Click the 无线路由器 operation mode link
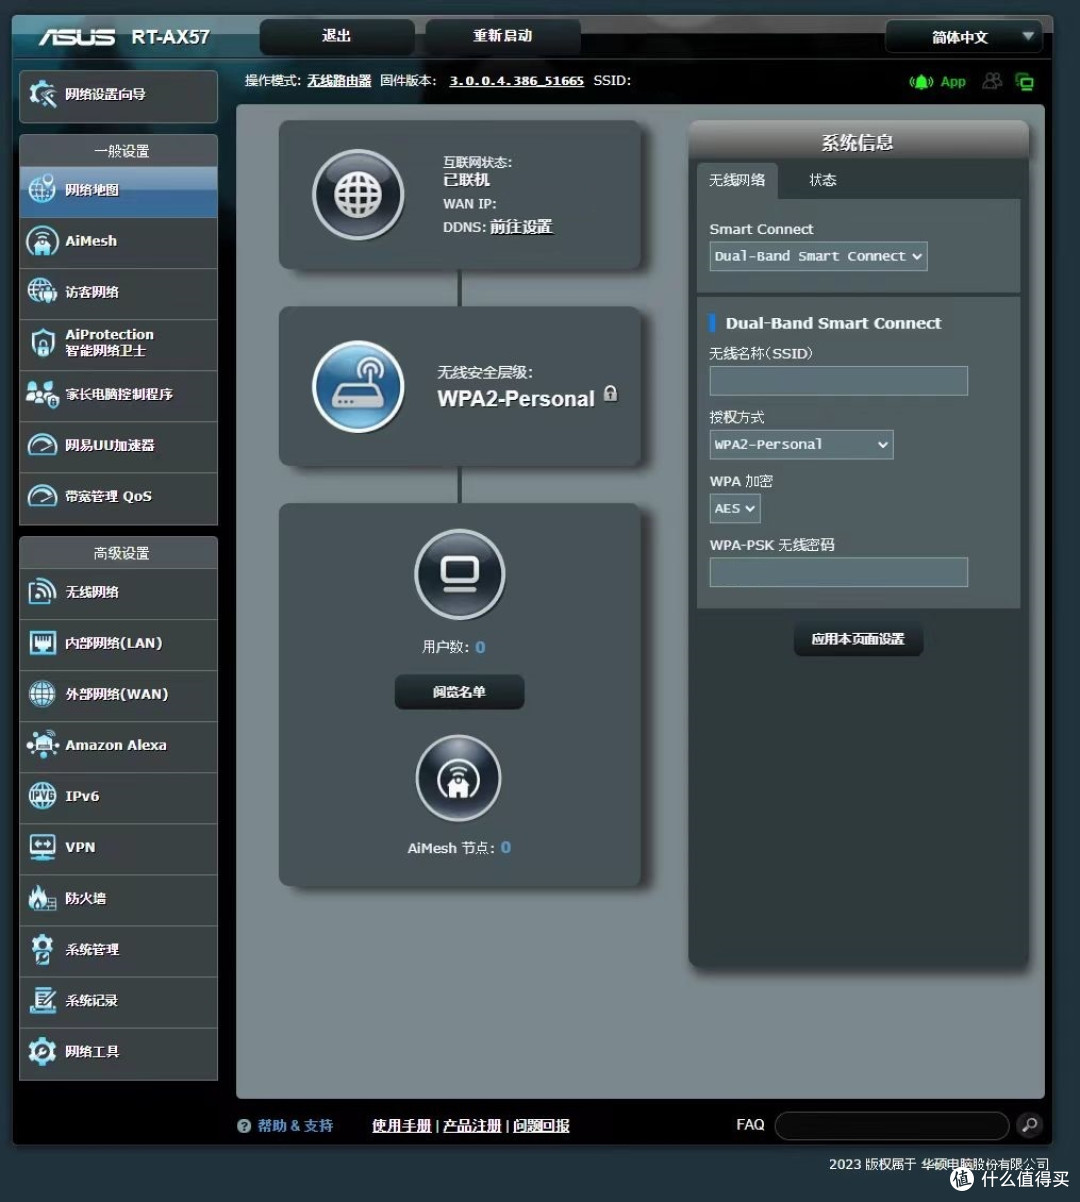1080x1202 pixels. point(339,81)
